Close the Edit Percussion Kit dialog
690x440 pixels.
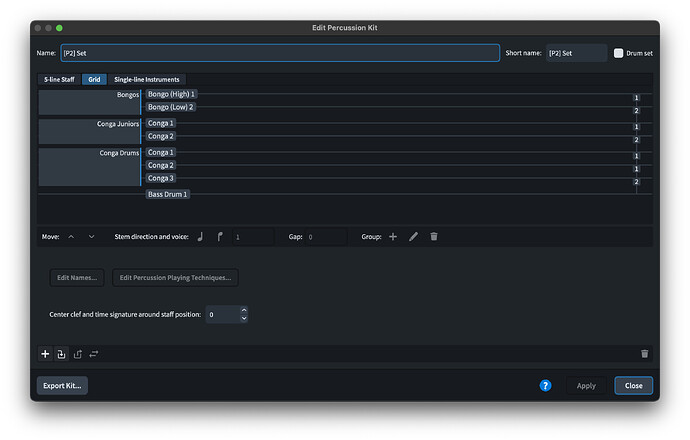click(633, 385)
